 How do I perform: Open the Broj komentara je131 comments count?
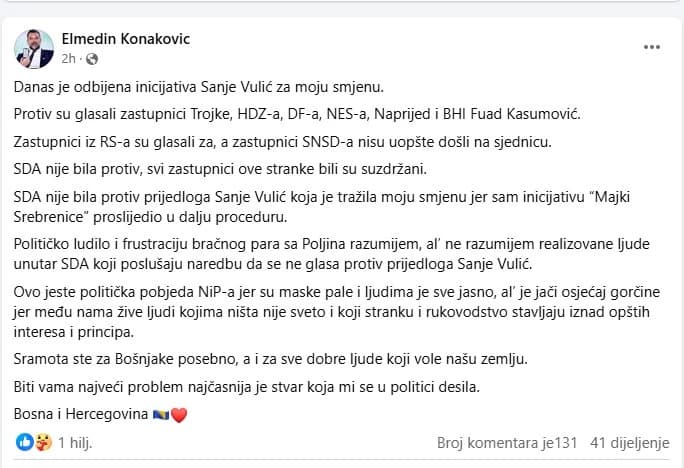tap(507, 443)
